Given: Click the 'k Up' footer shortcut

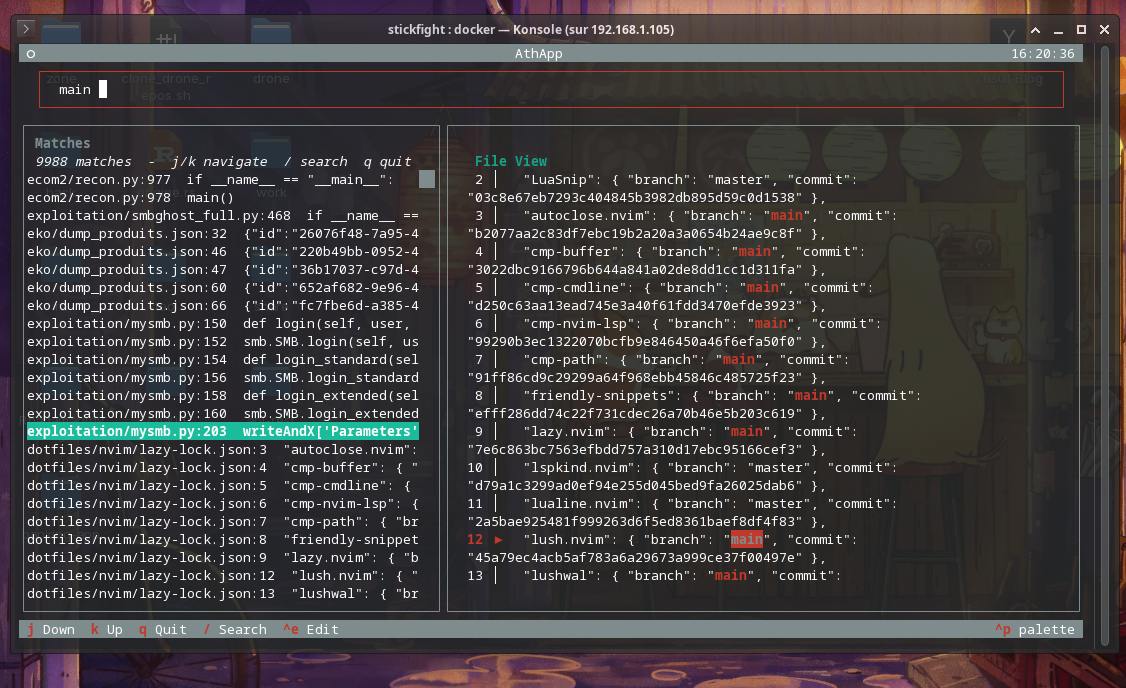Looking at the screenshot, I should [107, 629].
